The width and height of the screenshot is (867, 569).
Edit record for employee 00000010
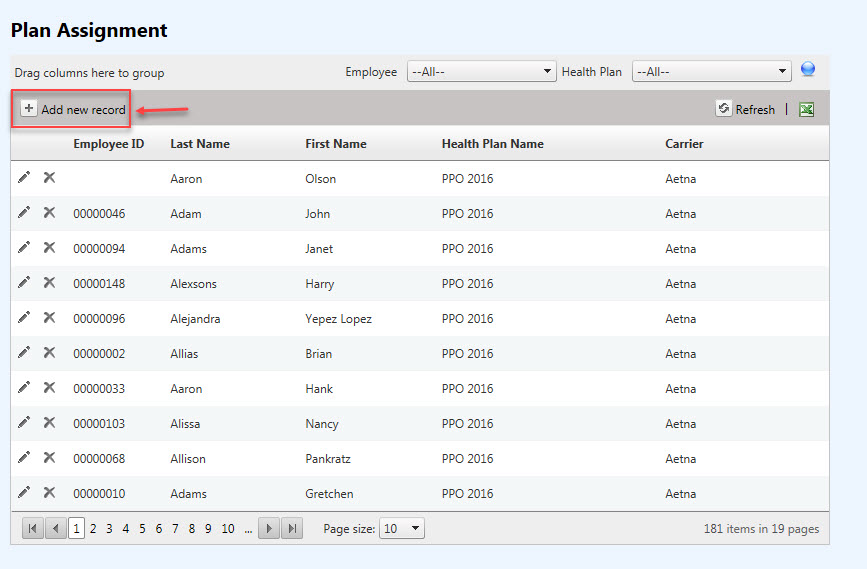24,492
